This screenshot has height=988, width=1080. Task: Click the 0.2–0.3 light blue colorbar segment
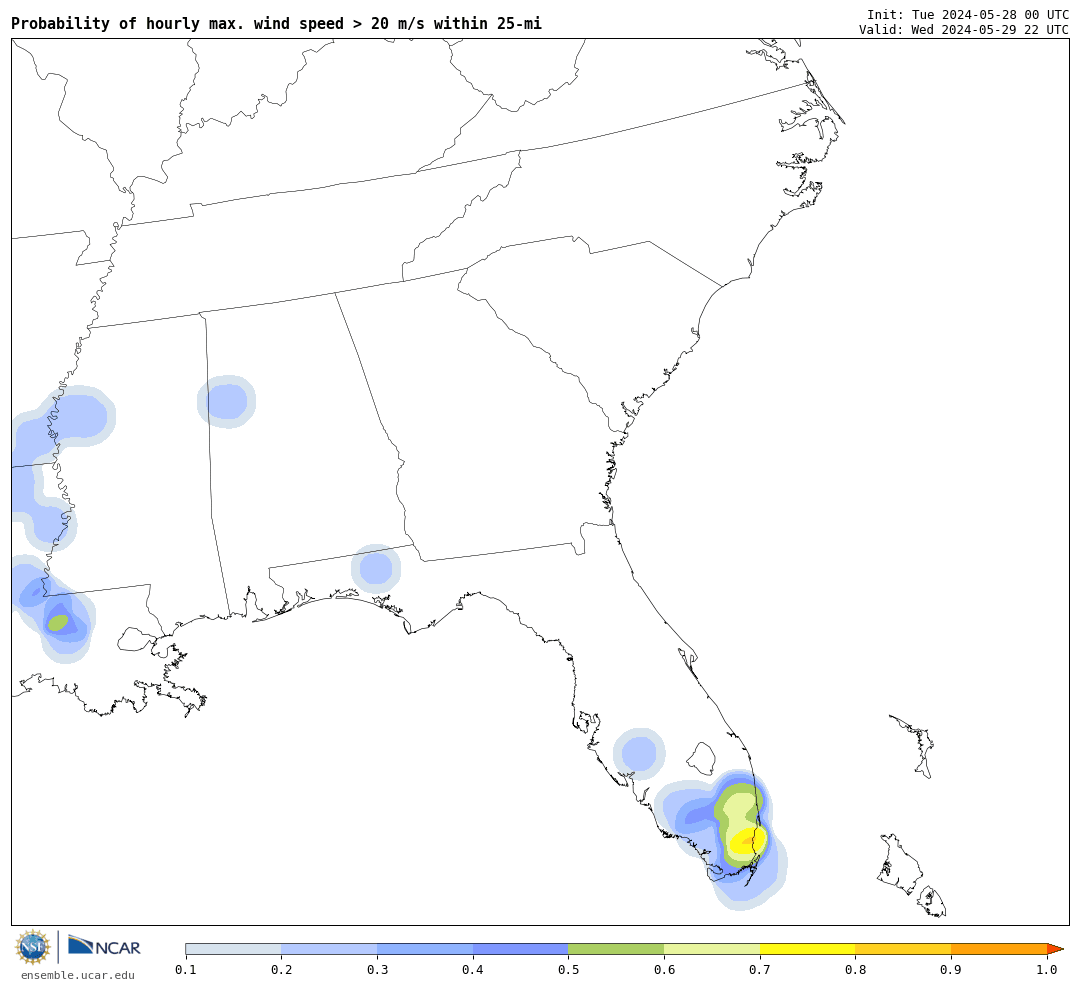[329, 949]
